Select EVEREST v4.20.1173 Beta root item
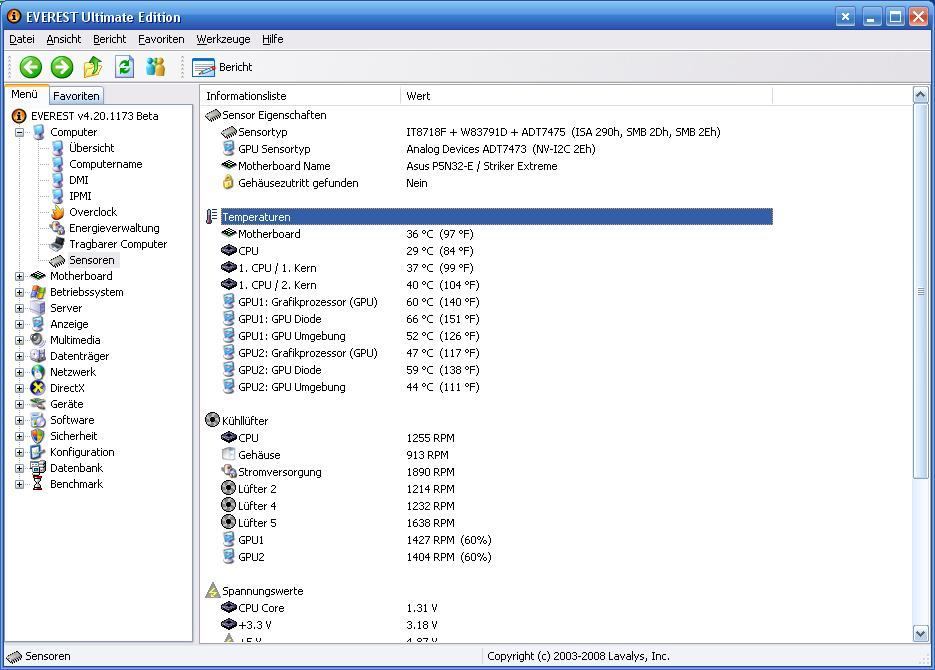Image resolution: width=935 pixels, height=670 pixels. click(x=94, y=116)
